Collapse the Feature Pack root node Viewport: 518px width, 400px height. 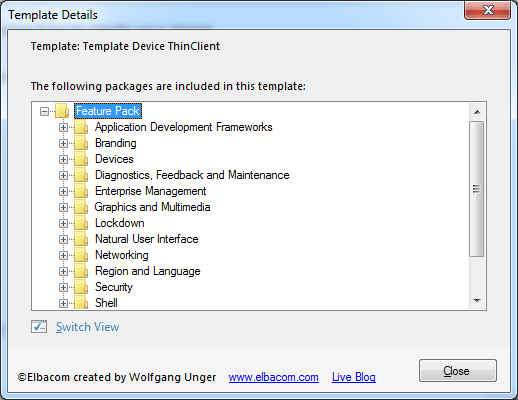44,111
